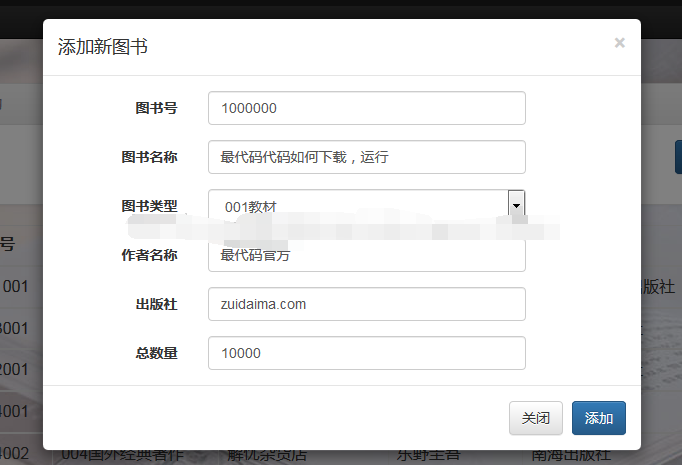Close the 添加新图书 dialog with the × icon
Image resolution: width=682 pixels, height=465 pixels.
(x=619, y=43)
